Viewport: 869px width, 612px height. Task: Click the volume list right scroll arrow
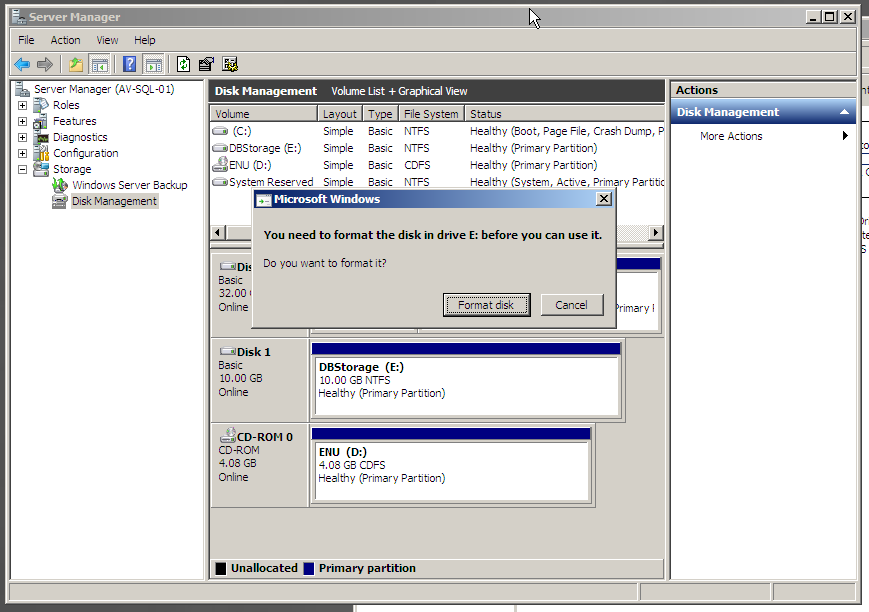656,232
